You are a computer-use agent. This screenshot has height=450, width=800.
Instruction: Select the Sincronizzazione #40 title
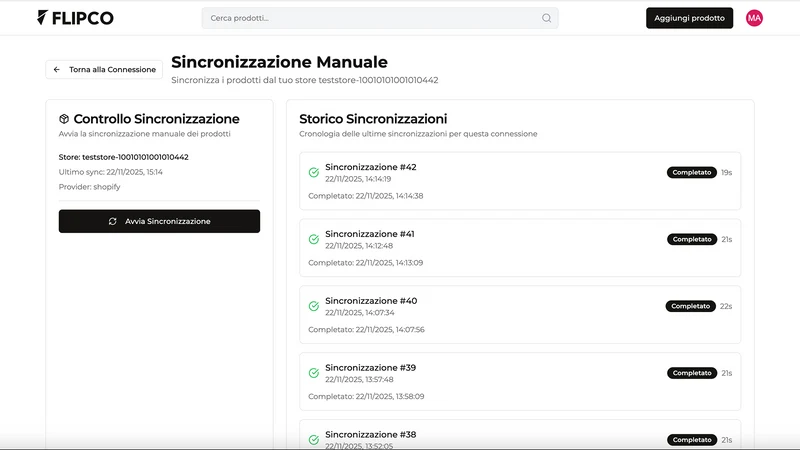pyautogui.click(x=371, y=301)
